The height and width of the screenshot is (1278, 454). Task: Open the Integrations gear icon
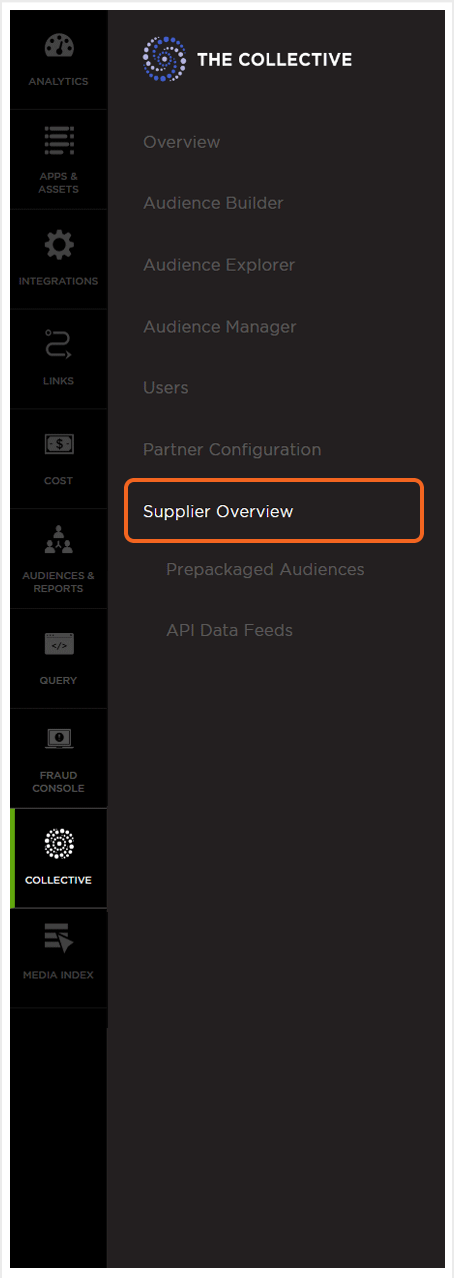[x=59, y=244]
